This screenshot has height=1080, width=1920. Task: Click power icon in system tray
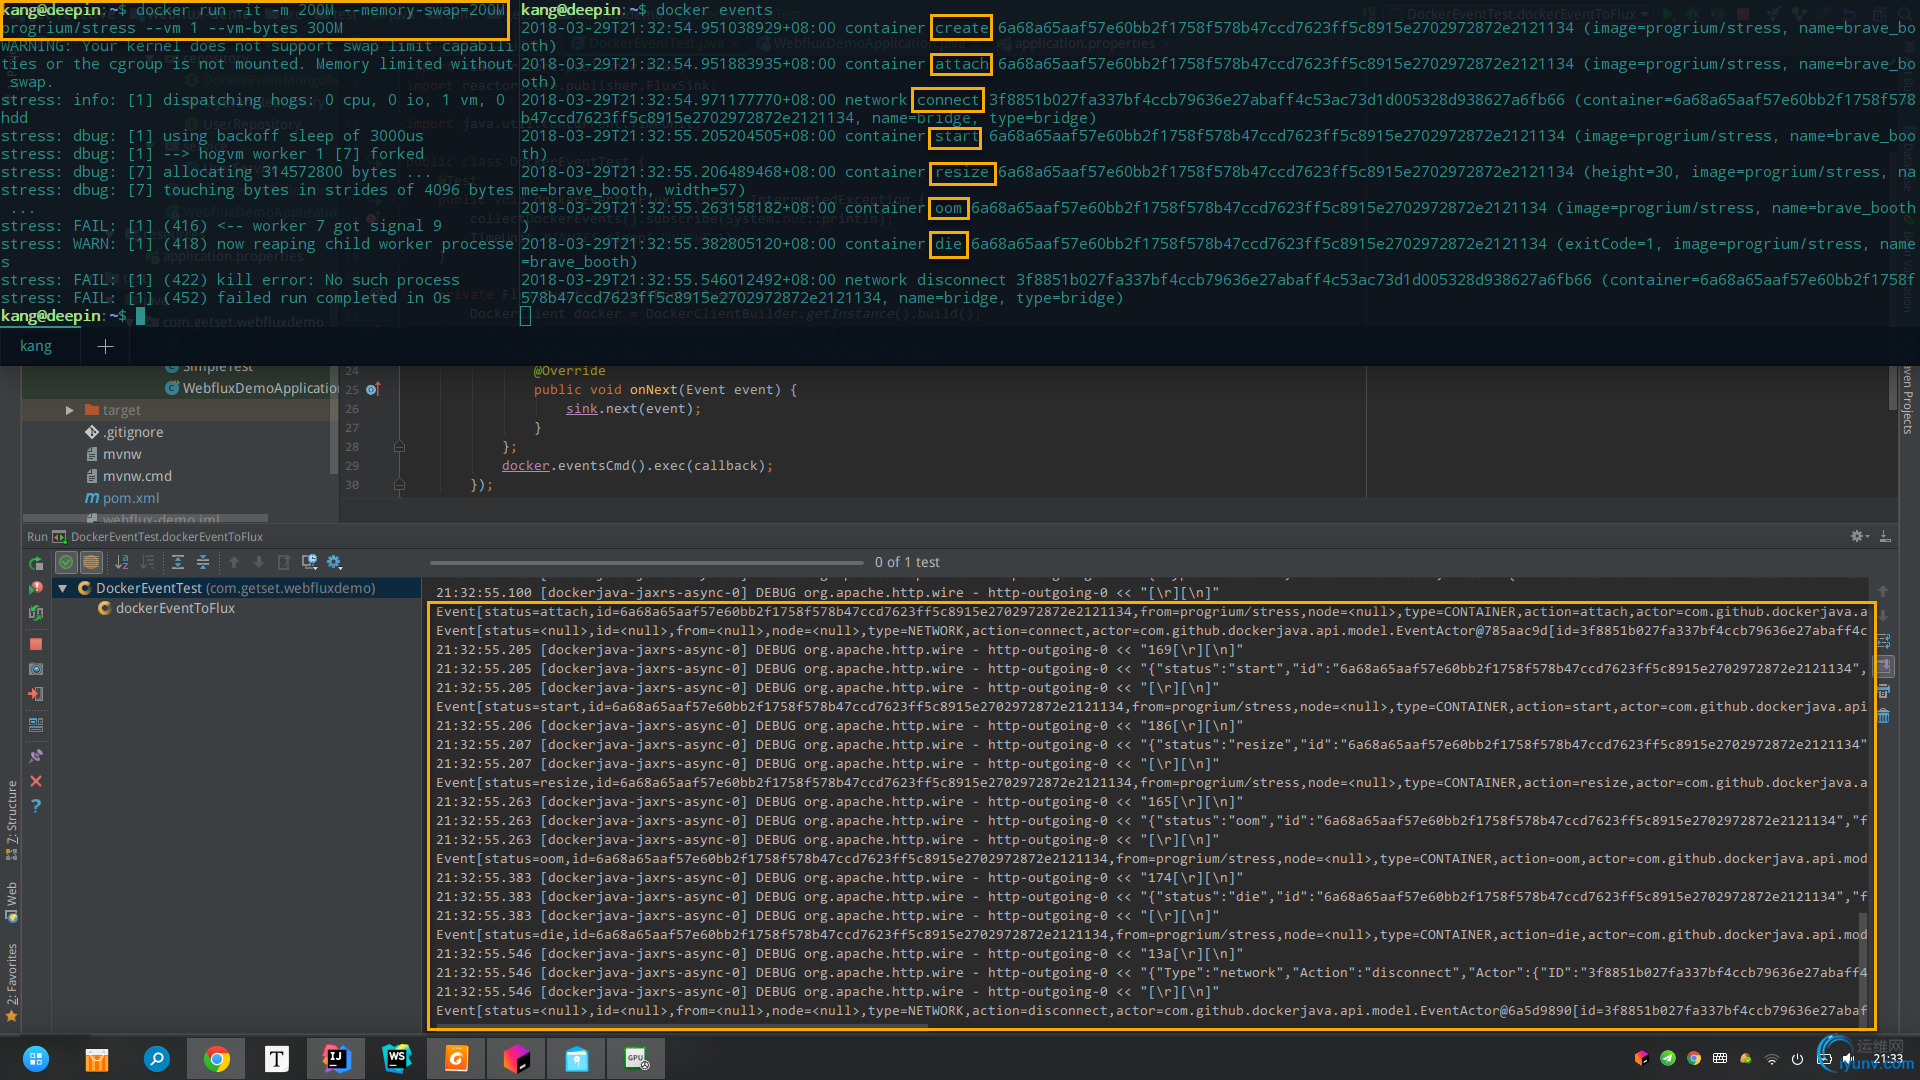point(1797,1058)
